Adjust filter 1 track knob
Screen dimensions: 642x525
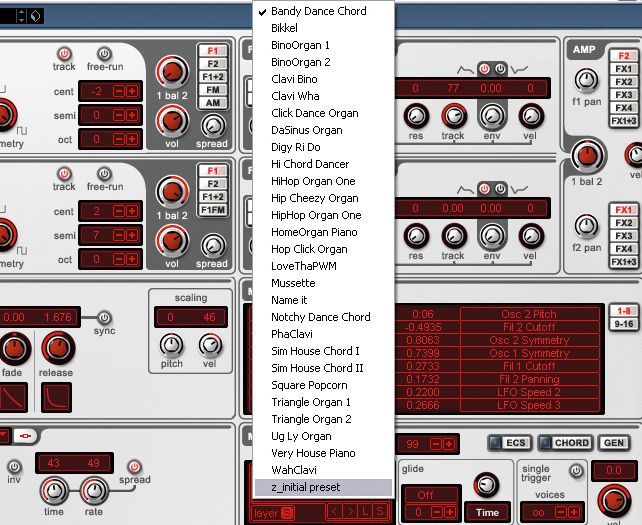click(x=454, y=116)
